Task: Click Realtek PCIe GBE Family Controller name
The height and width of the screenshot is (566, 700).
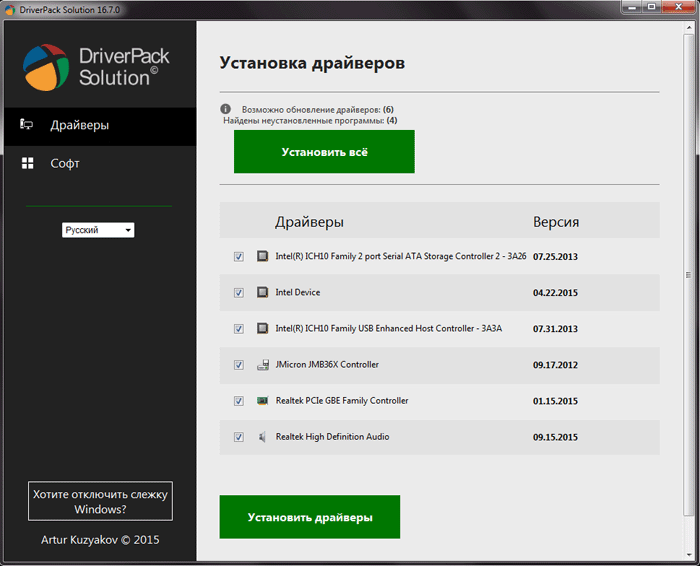Action: 342,401
